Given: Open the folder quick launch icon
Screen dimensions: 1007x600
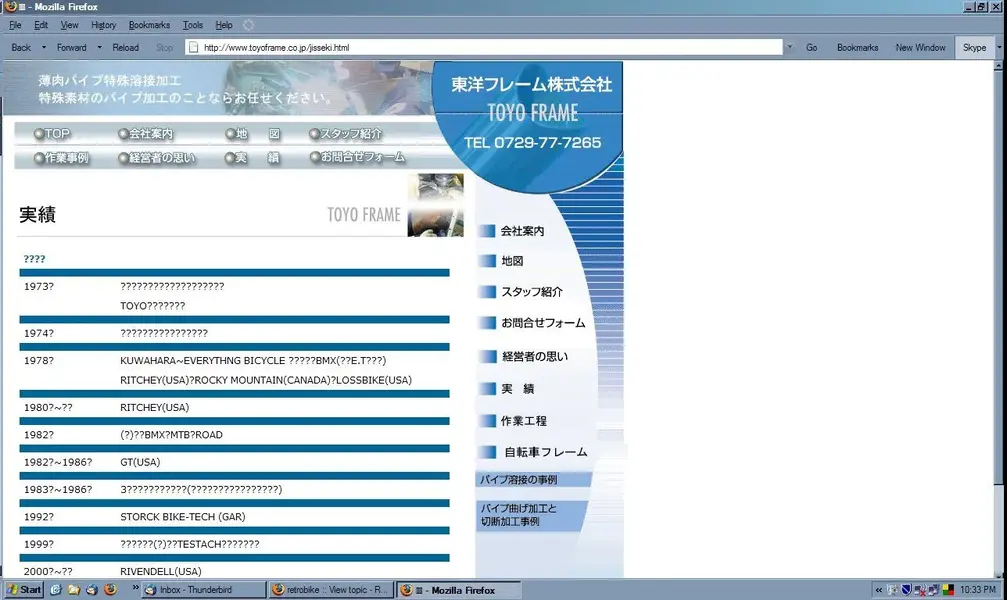Looking at the screenshot, I should 74,589.
